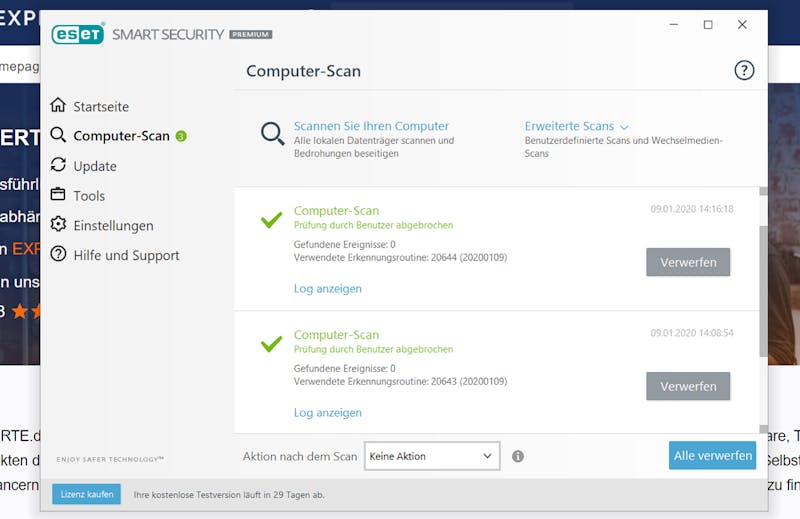Click the Computer-Scan page heading
This screenshot has height=519, width=800.
303,71
